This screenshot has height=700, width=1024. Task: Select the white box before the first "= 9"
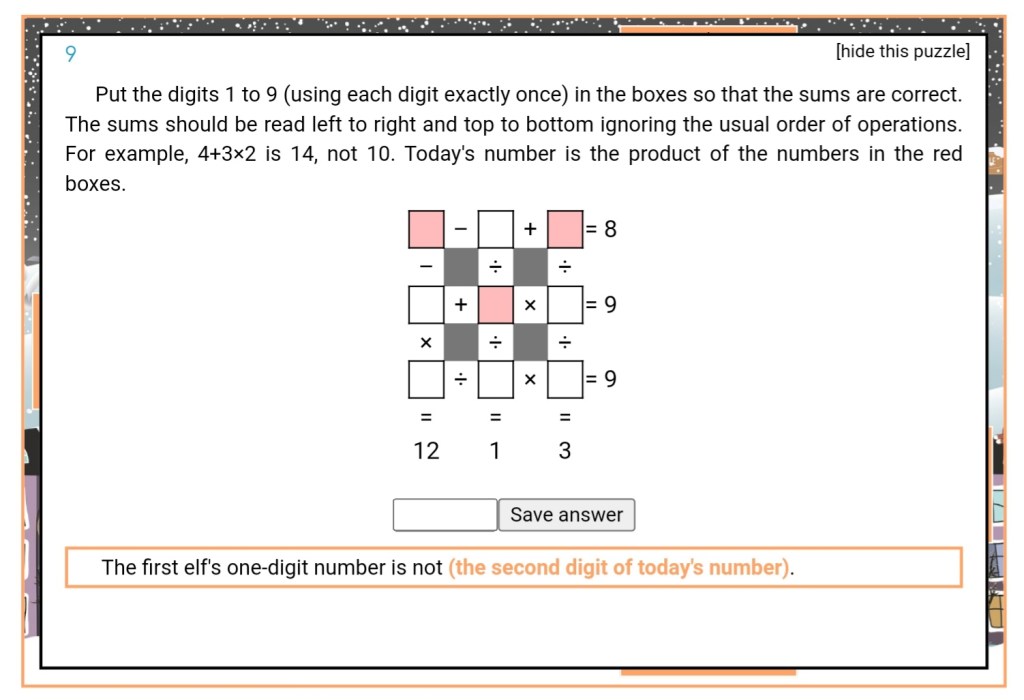coord(565,304)
